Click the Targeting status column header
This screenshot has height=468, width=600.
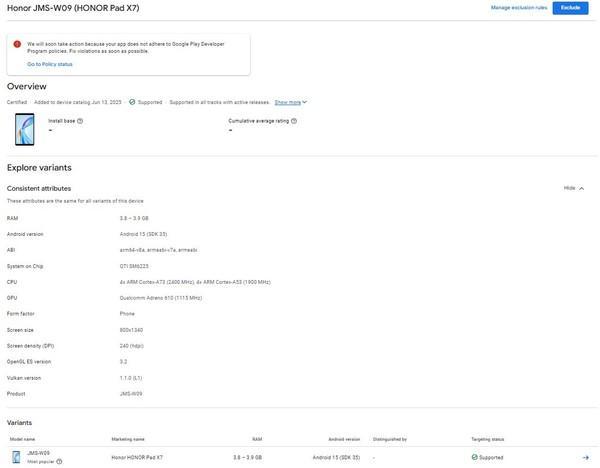point(487,438)
